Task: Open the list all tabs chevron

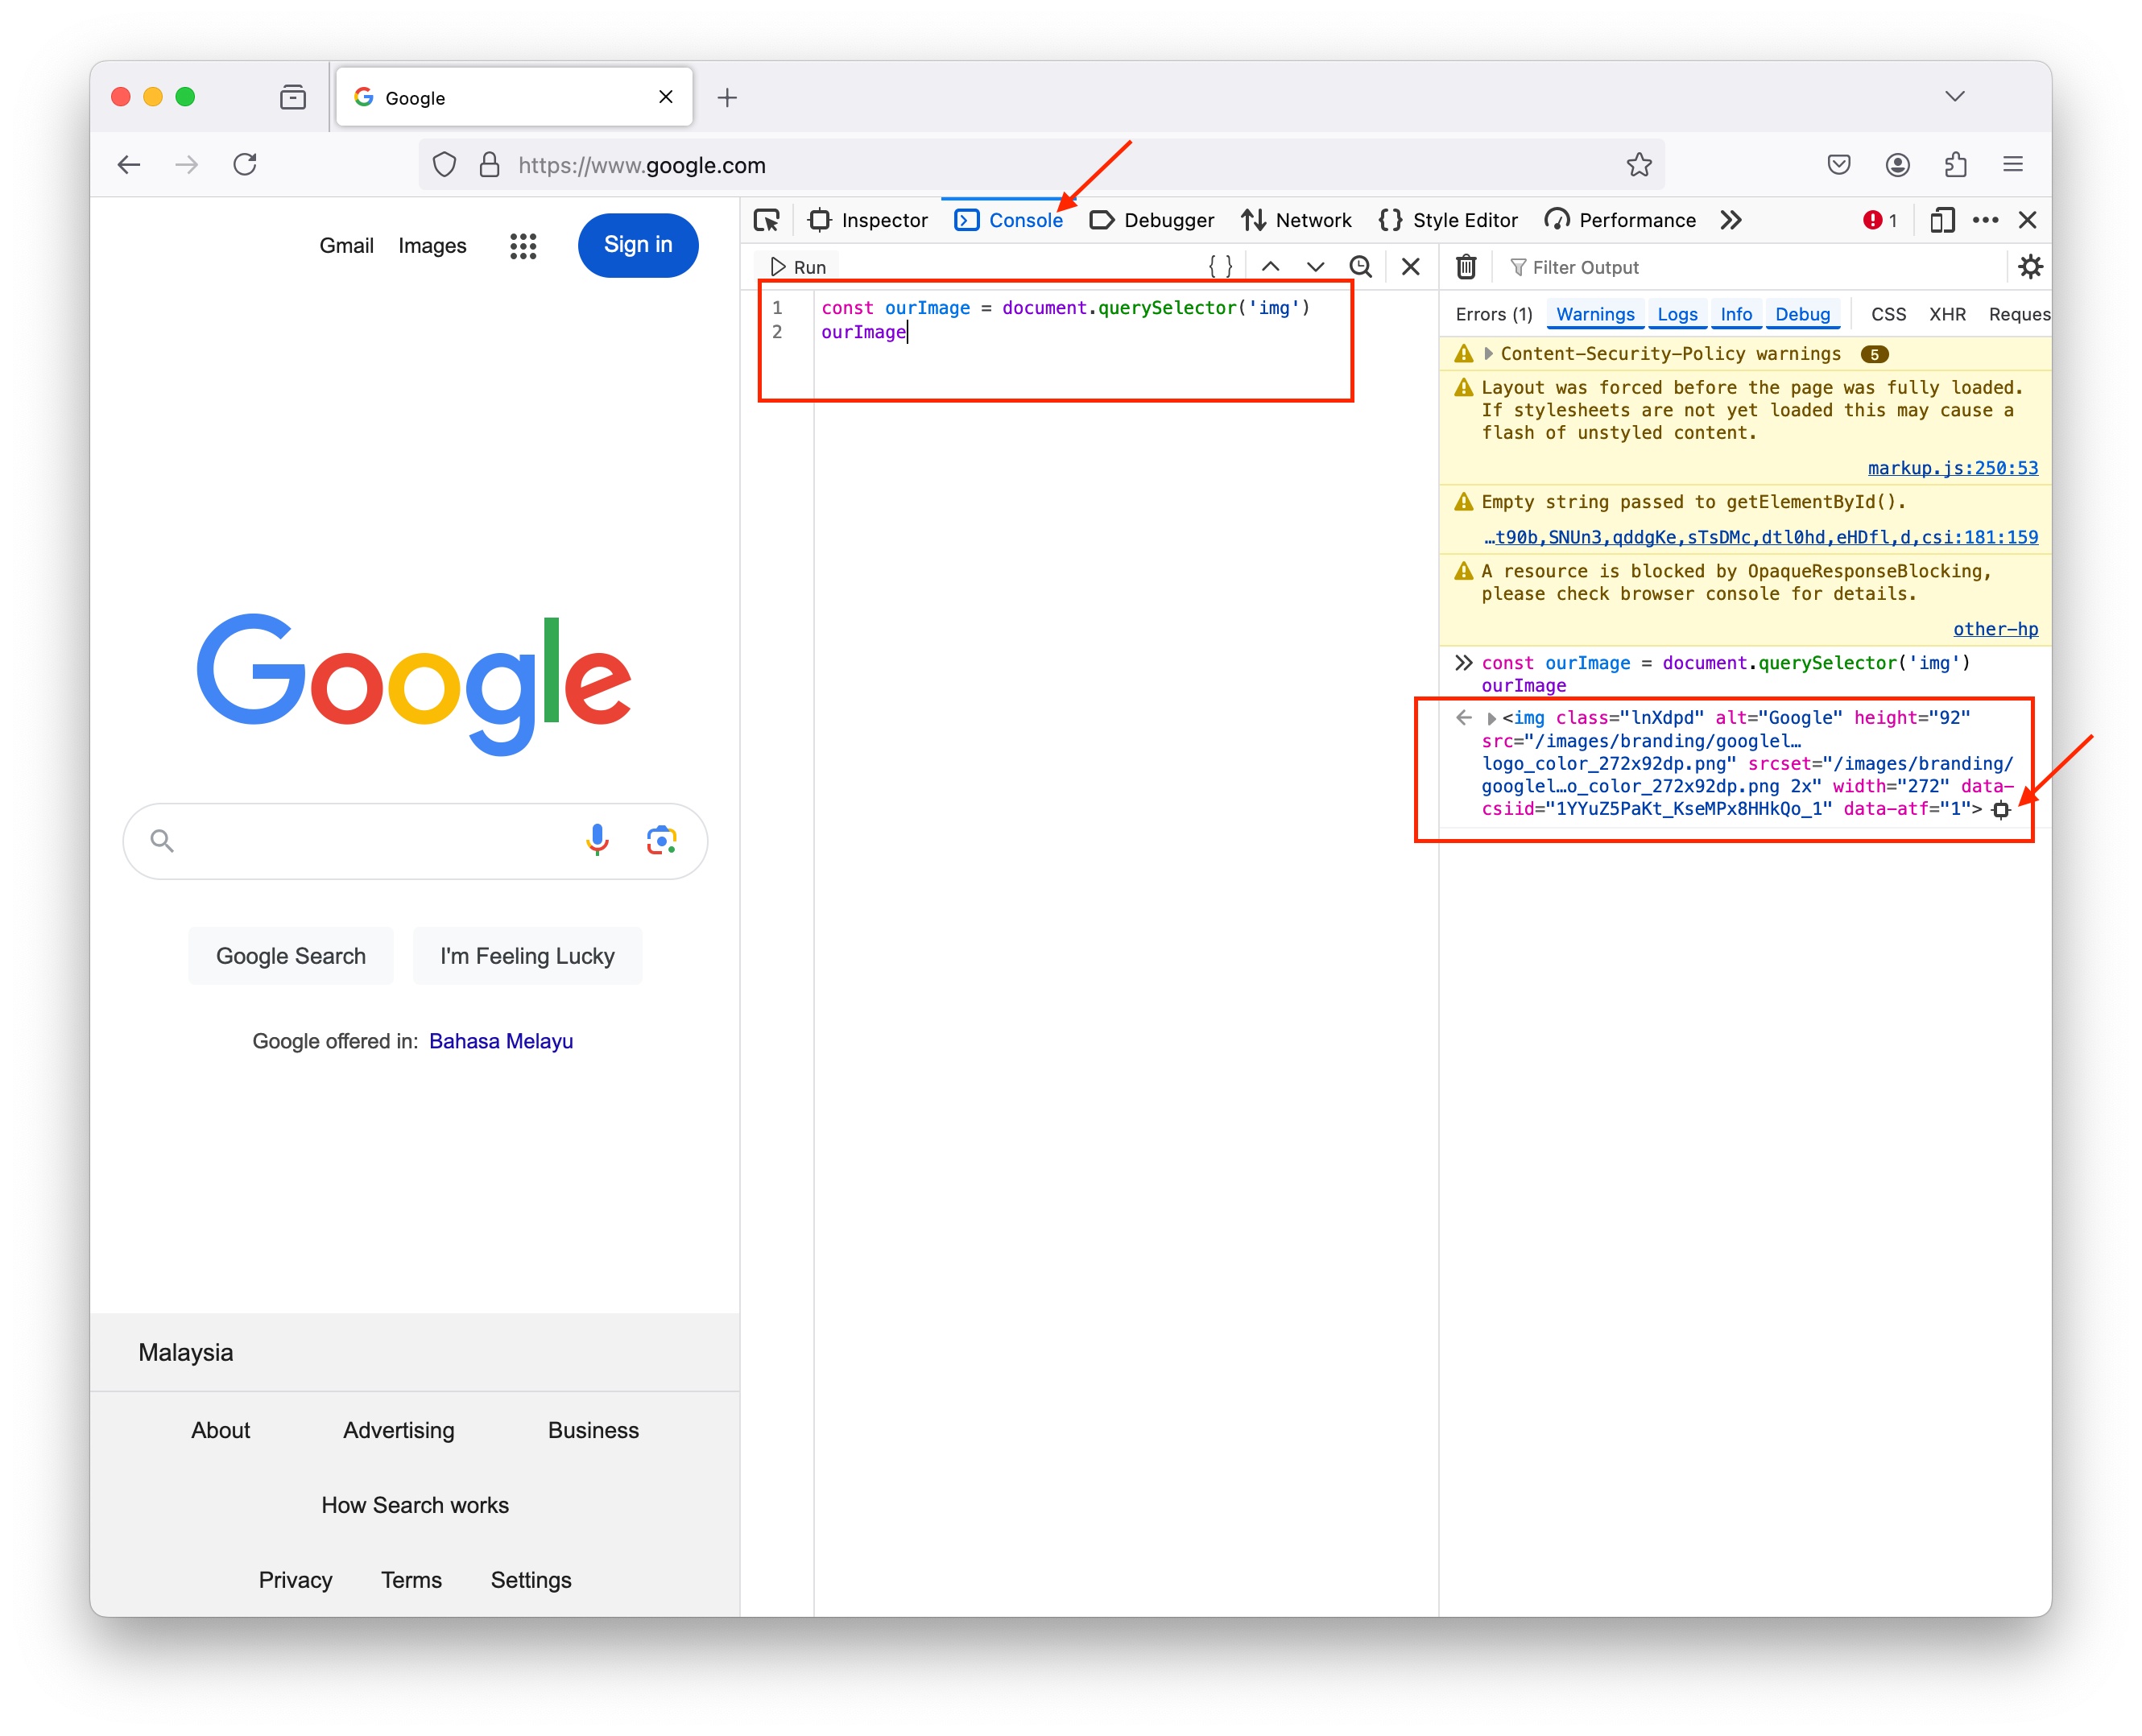Action: tap(1954, 96)
